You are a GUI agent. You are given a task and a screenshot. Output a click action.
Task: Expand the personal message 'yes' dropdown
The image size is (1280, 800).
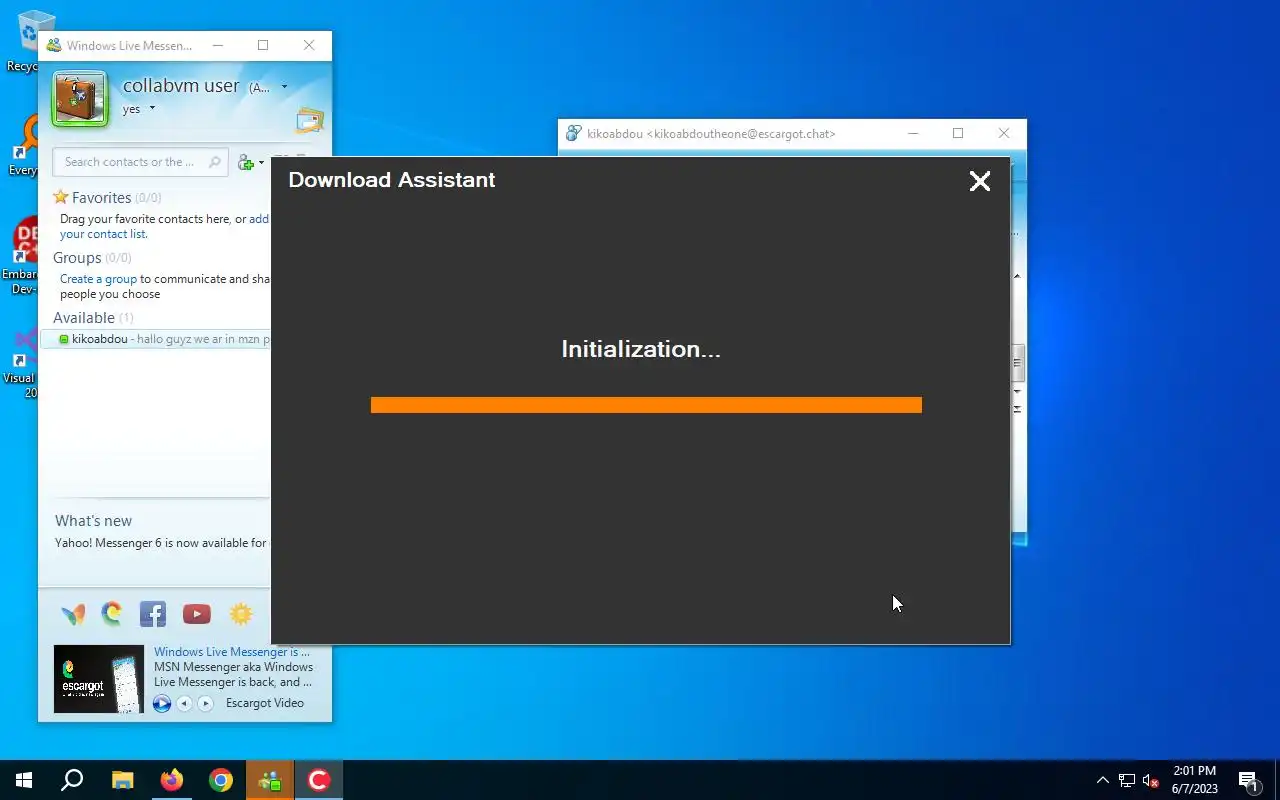[153, 108]
